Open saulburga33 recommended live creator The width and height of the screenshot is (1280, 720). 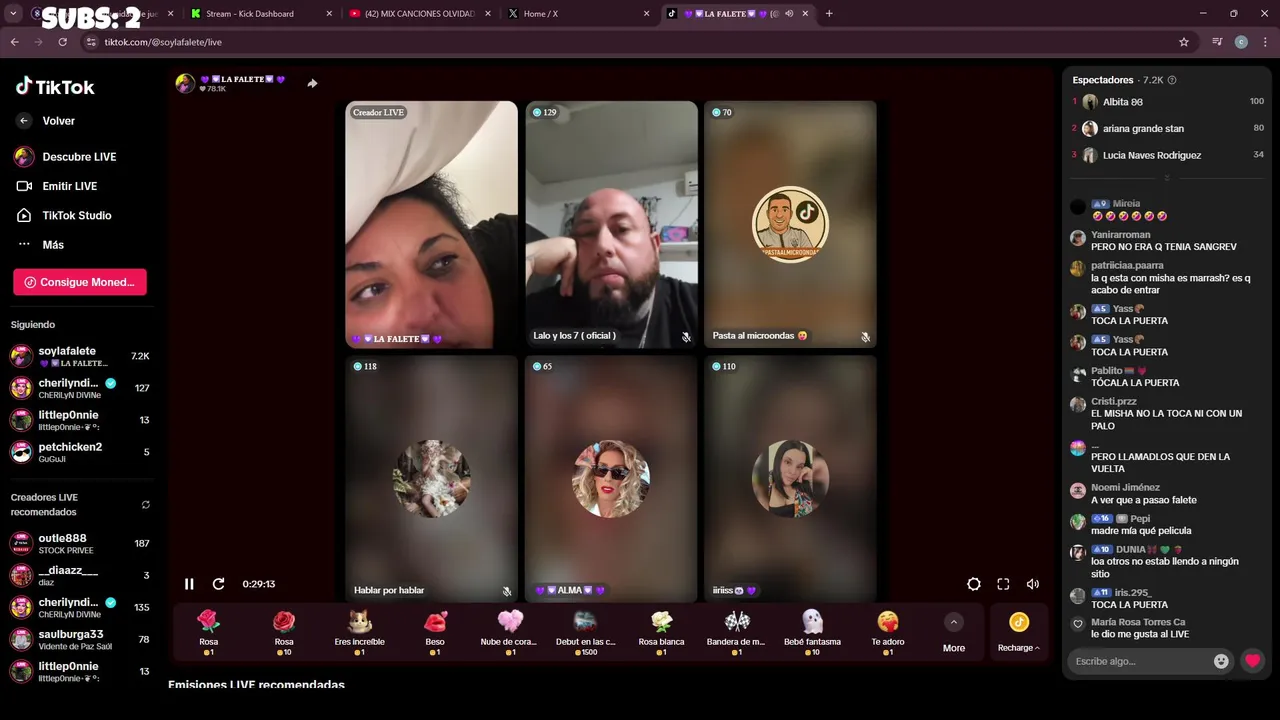point(80,640)
